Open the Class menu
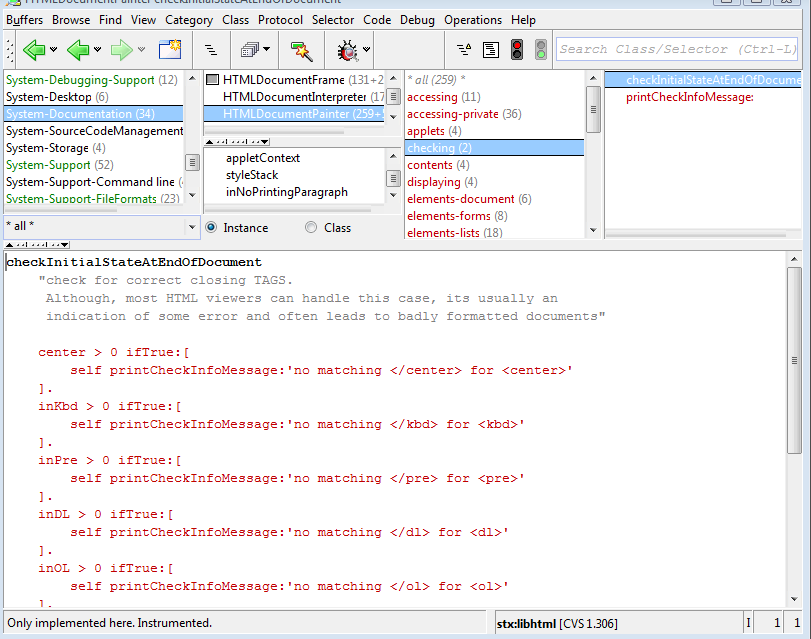 pyautogui.click(x=235, y=20)
